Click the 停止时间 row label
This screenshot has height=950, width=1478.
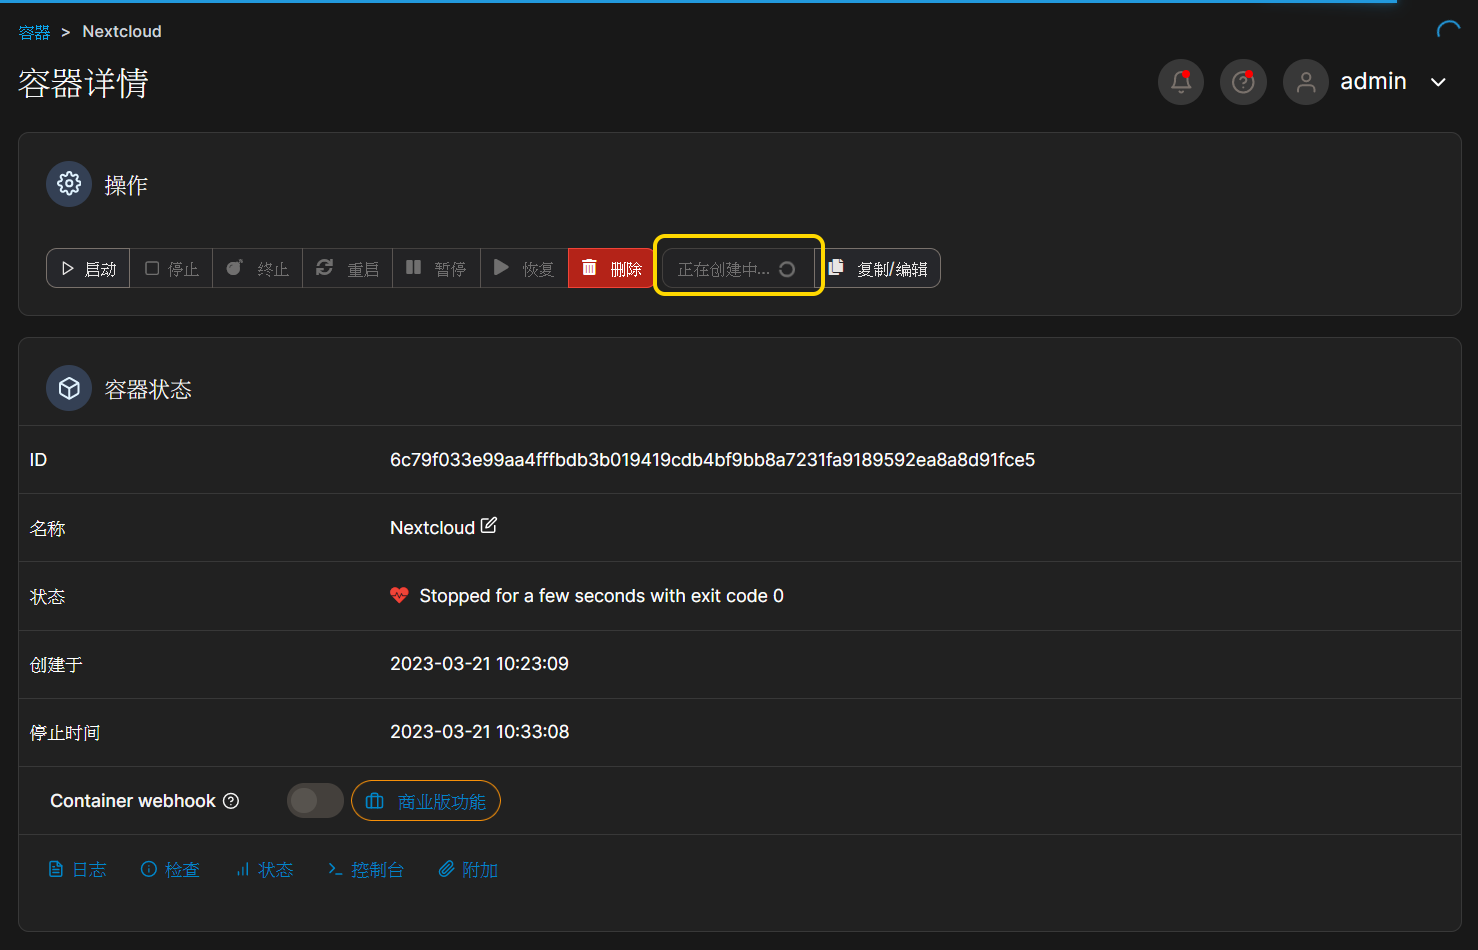65,733
